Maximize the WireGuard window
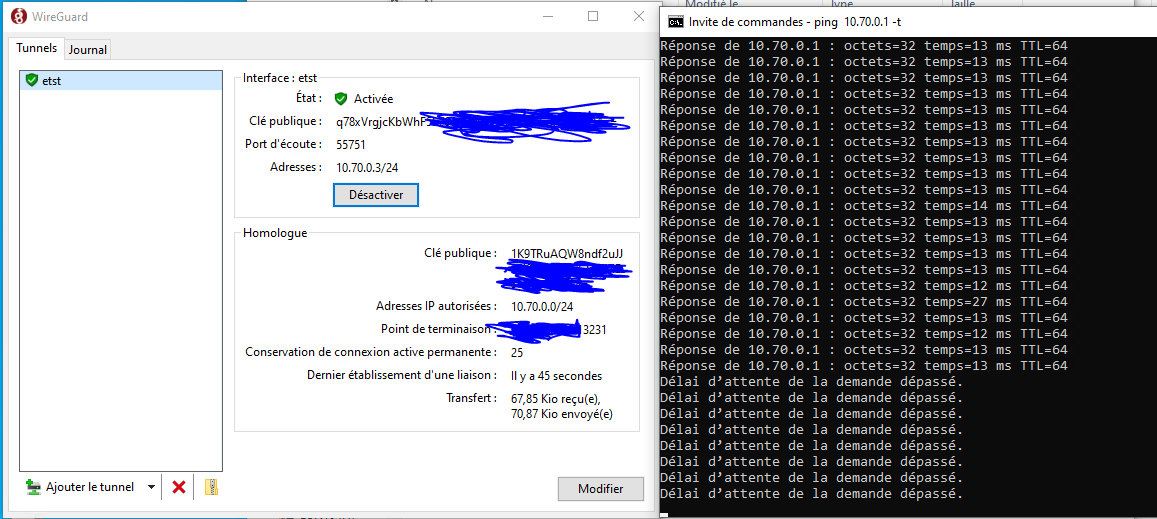 [x=593, y=16]
